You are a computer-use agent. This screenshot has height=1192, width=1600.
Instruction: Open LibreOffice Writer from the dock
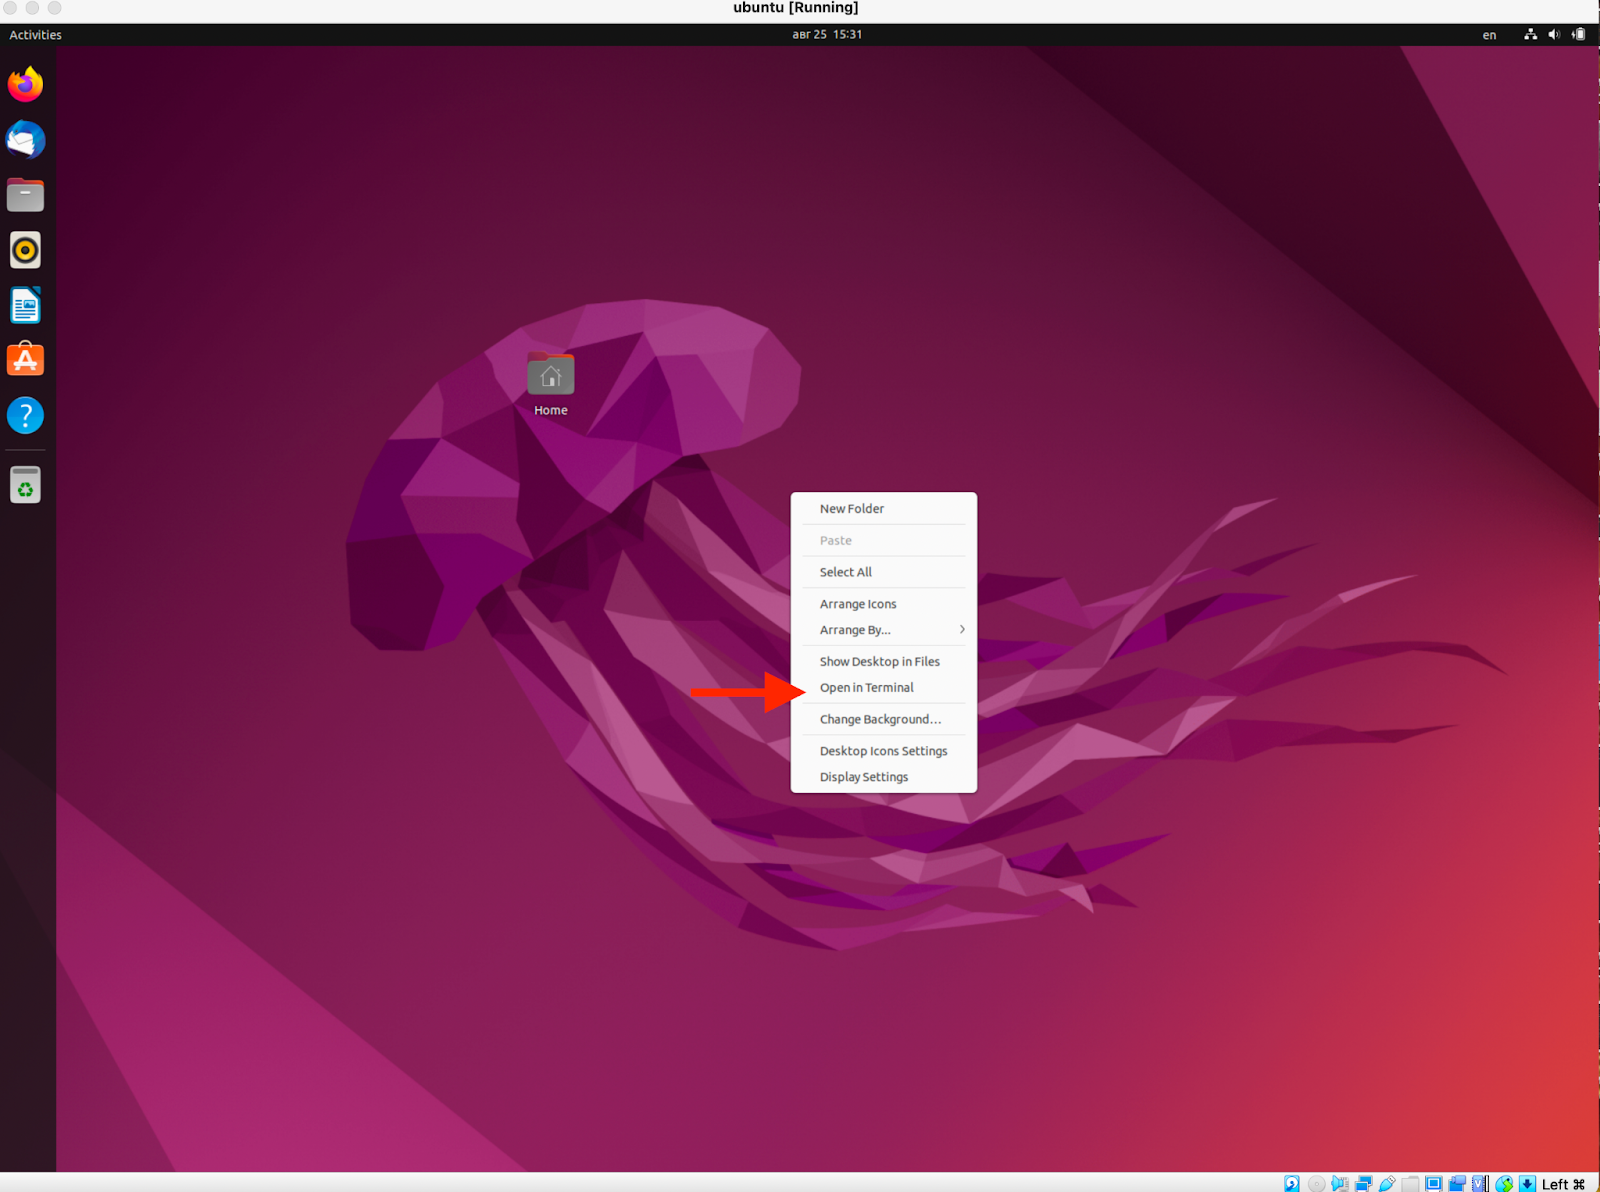(26, 305)
